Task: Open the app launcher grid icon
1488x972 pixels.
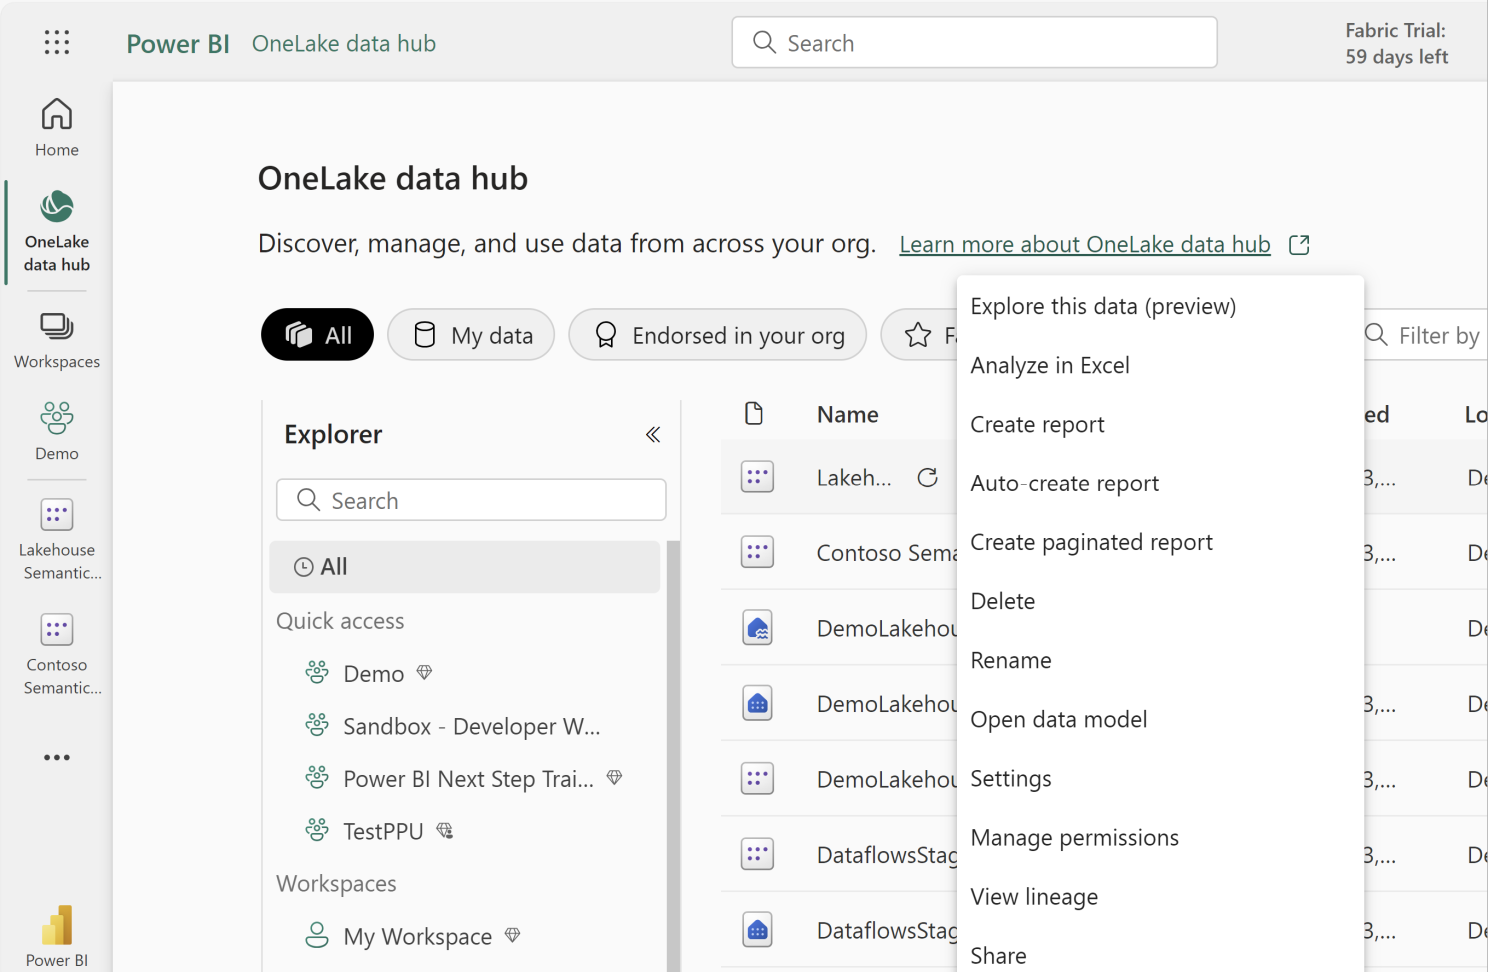Action: [57, 42]
